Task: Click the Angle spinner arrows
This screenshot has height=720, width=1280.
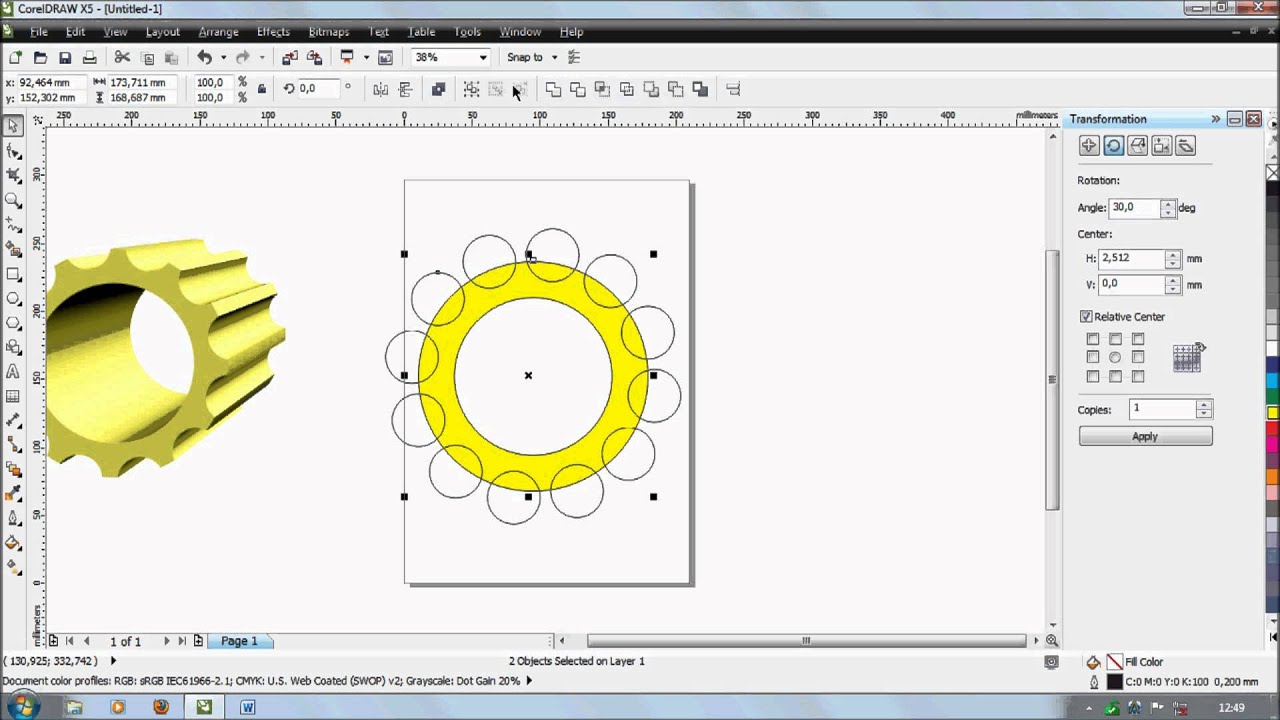Action: (1167, 208)
